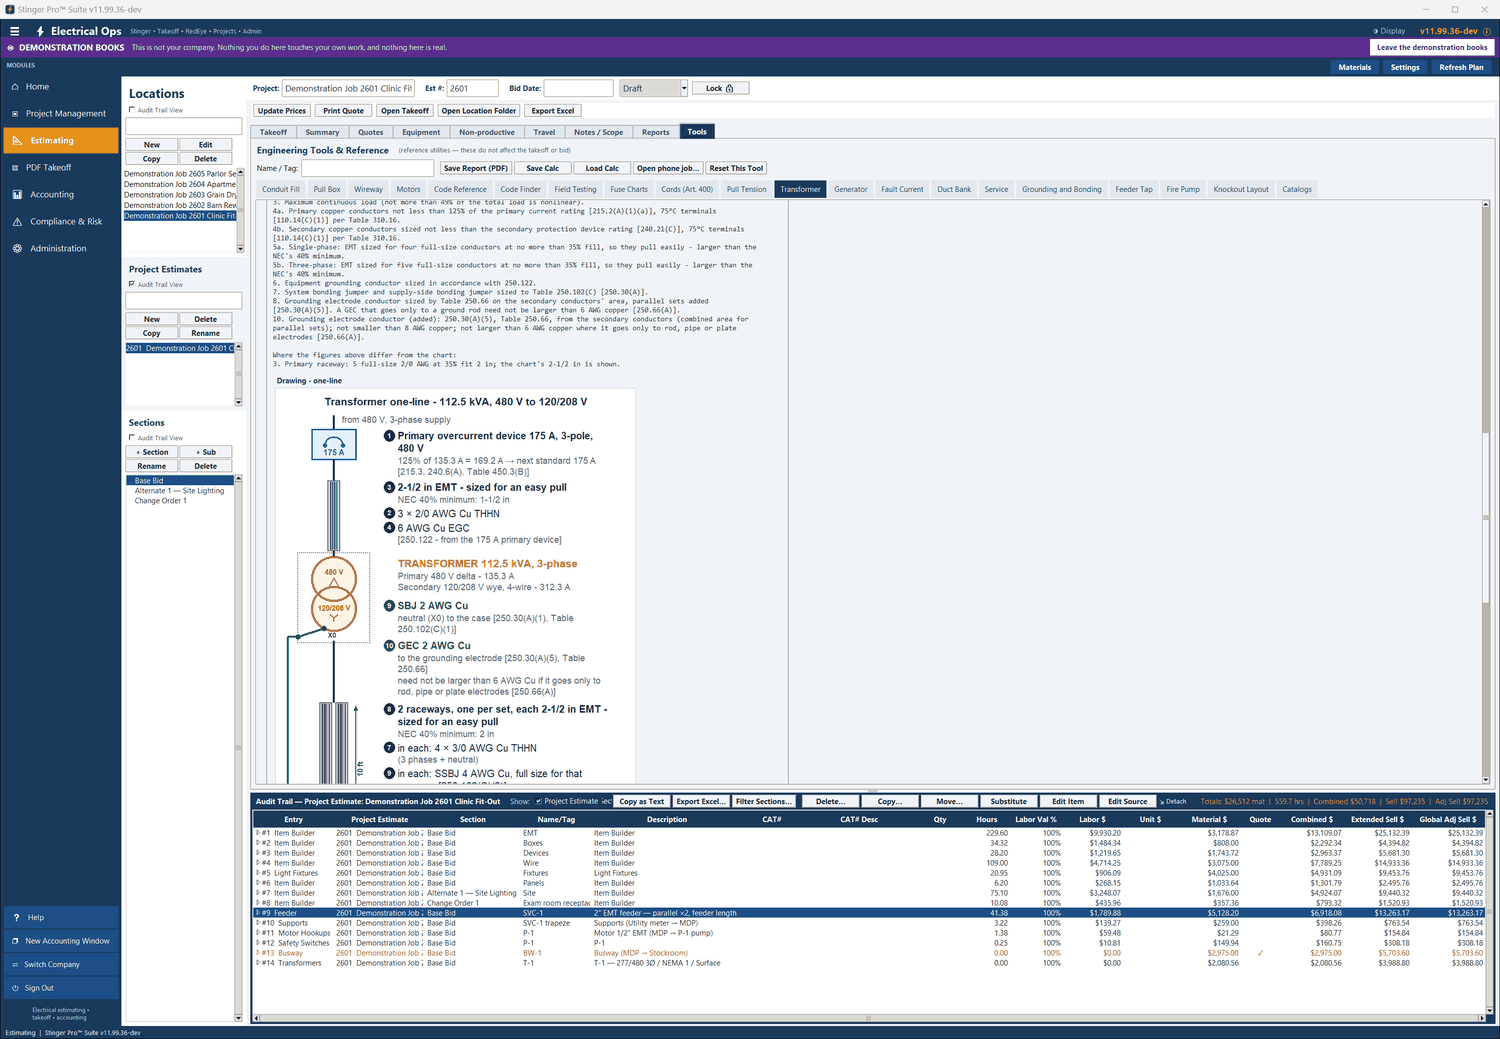1500x1039 pixels.
Task: Select the Alternate 1 — Site Lighting section
Action: point(180,491)
